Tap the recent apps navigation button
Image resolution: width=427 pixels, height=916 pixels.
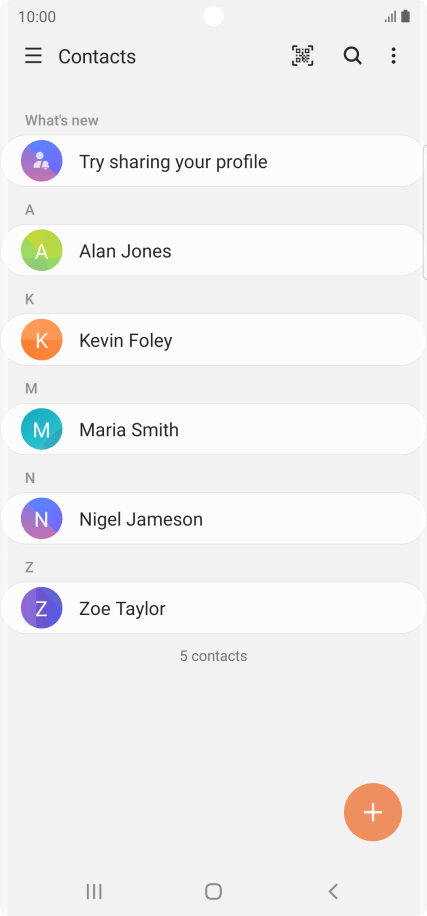(x=94, y=891)
